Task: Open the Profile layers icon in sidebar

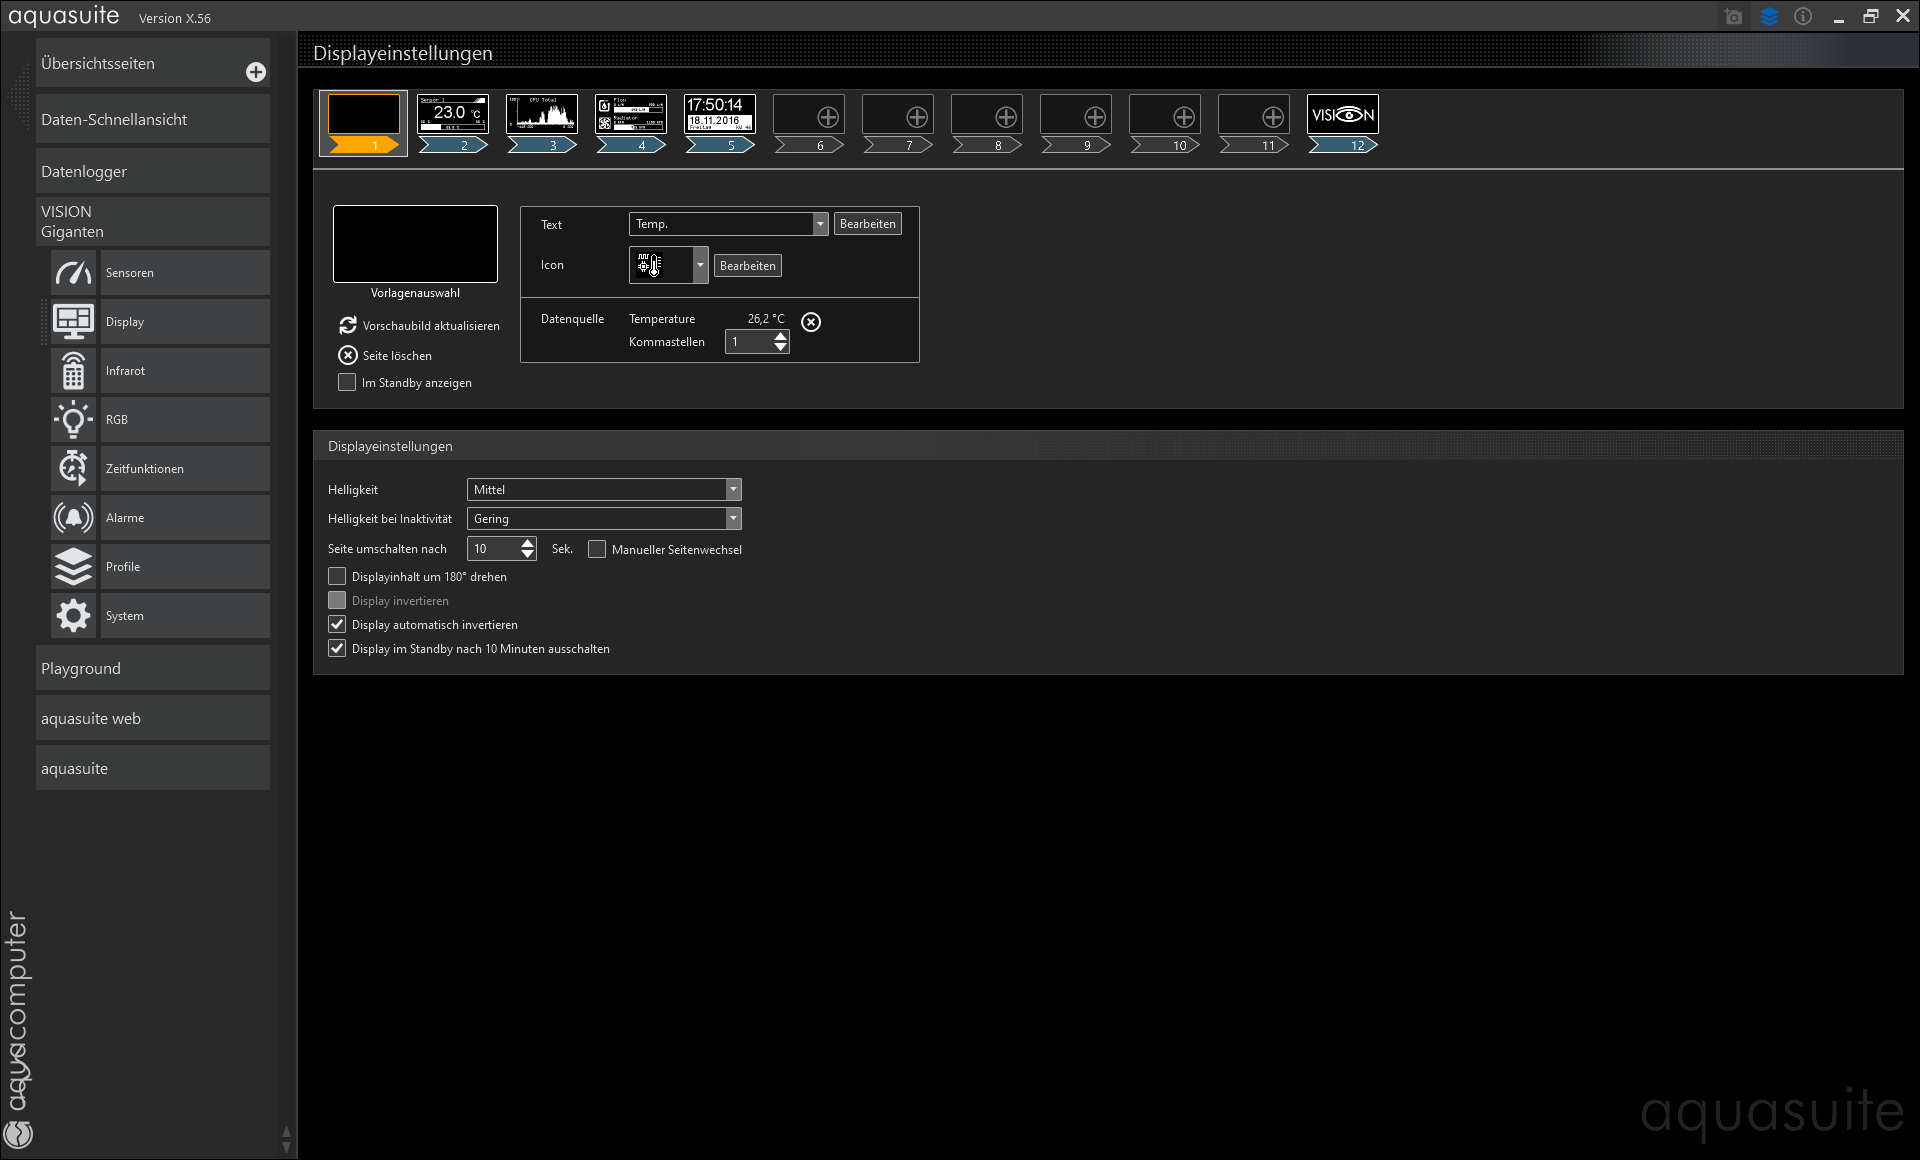Action: [73, 567]
